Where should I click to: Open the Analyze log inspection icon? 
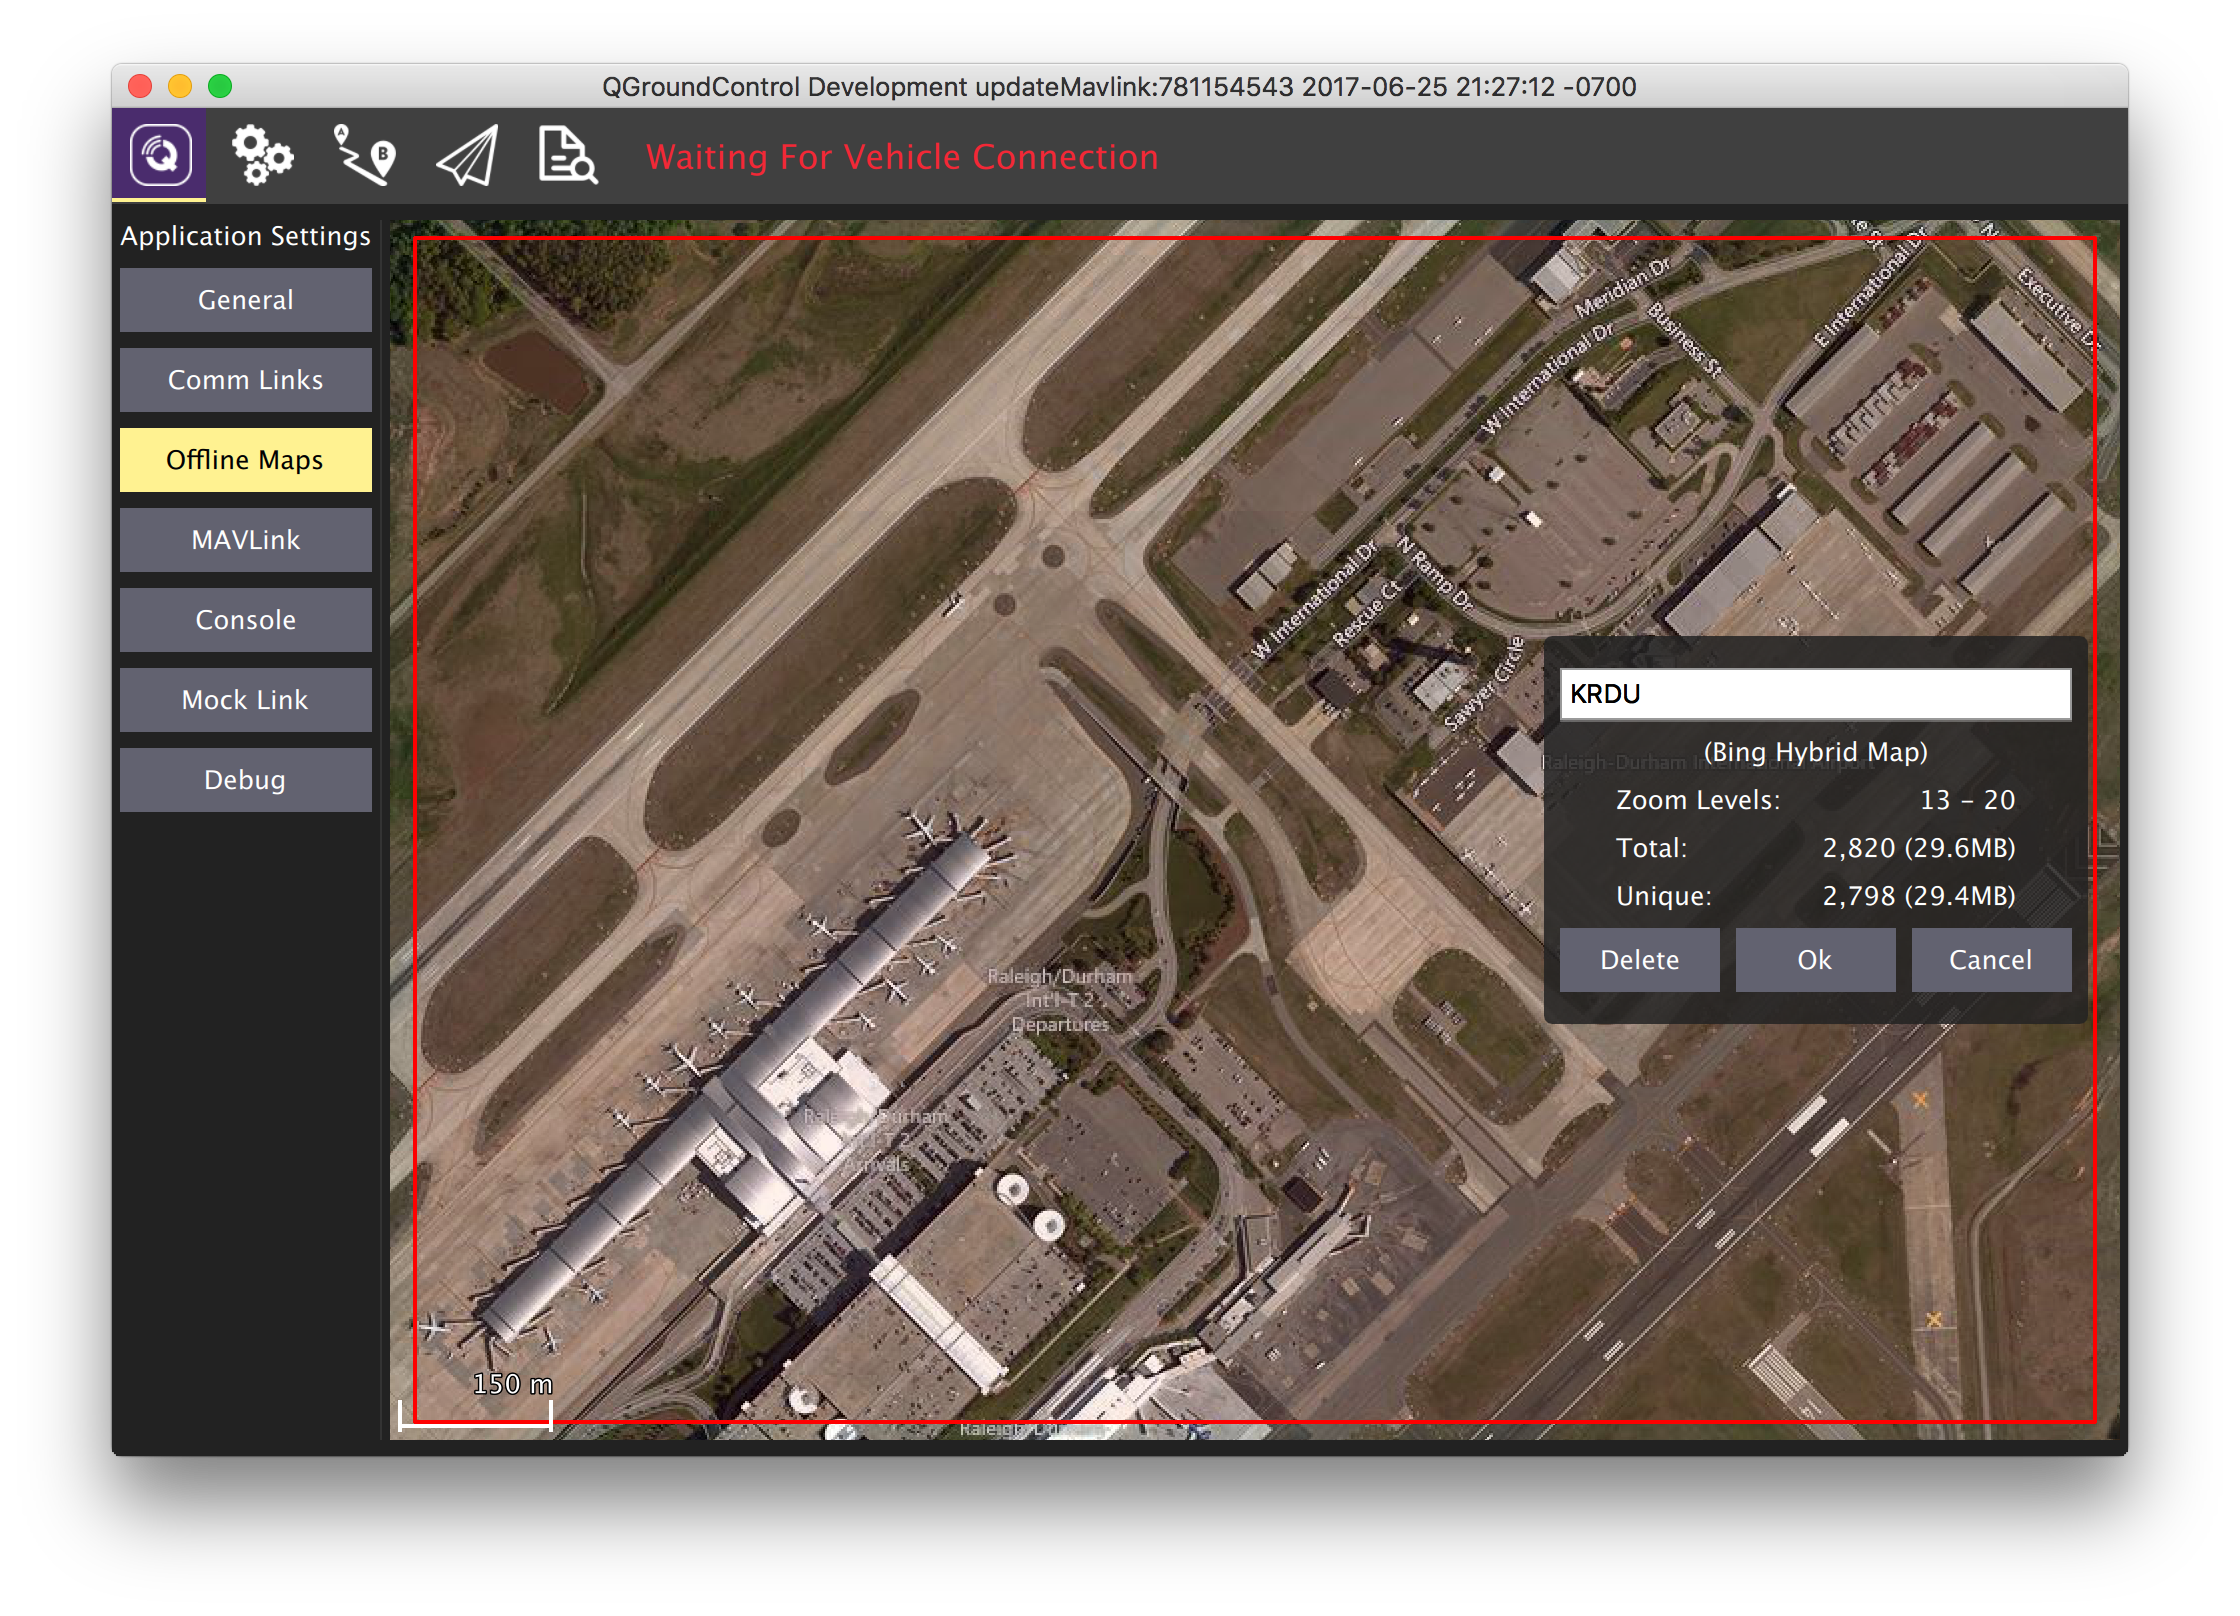pyautogui.click(x=566, y=156)
